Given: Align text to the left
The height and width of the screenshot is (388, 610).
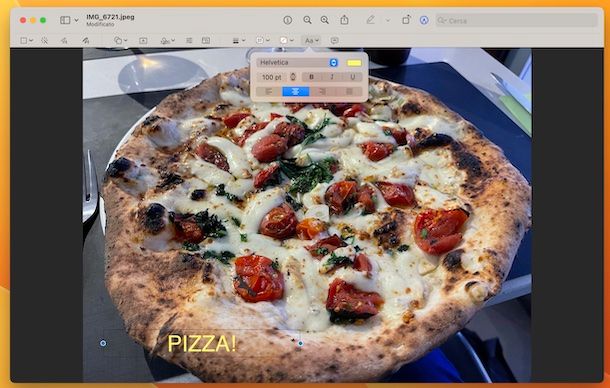Looking at the screenshot, I should 269,91.
